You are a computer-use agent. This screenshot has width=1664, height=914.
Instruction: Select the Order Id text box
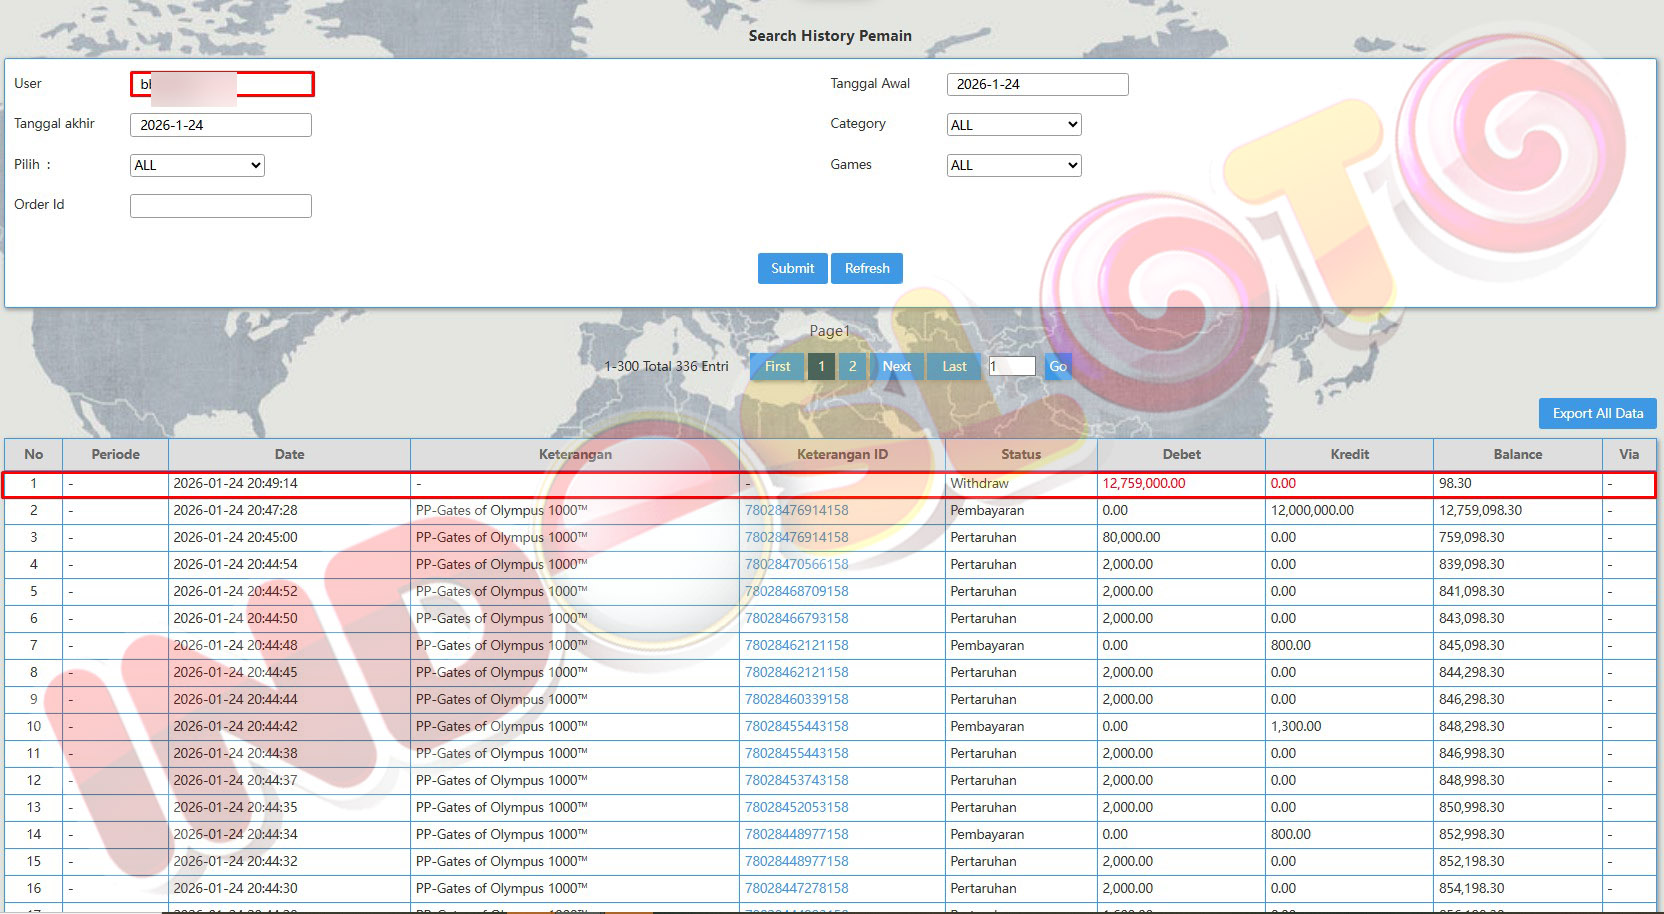pyautogui.click(x=220, y=206)
